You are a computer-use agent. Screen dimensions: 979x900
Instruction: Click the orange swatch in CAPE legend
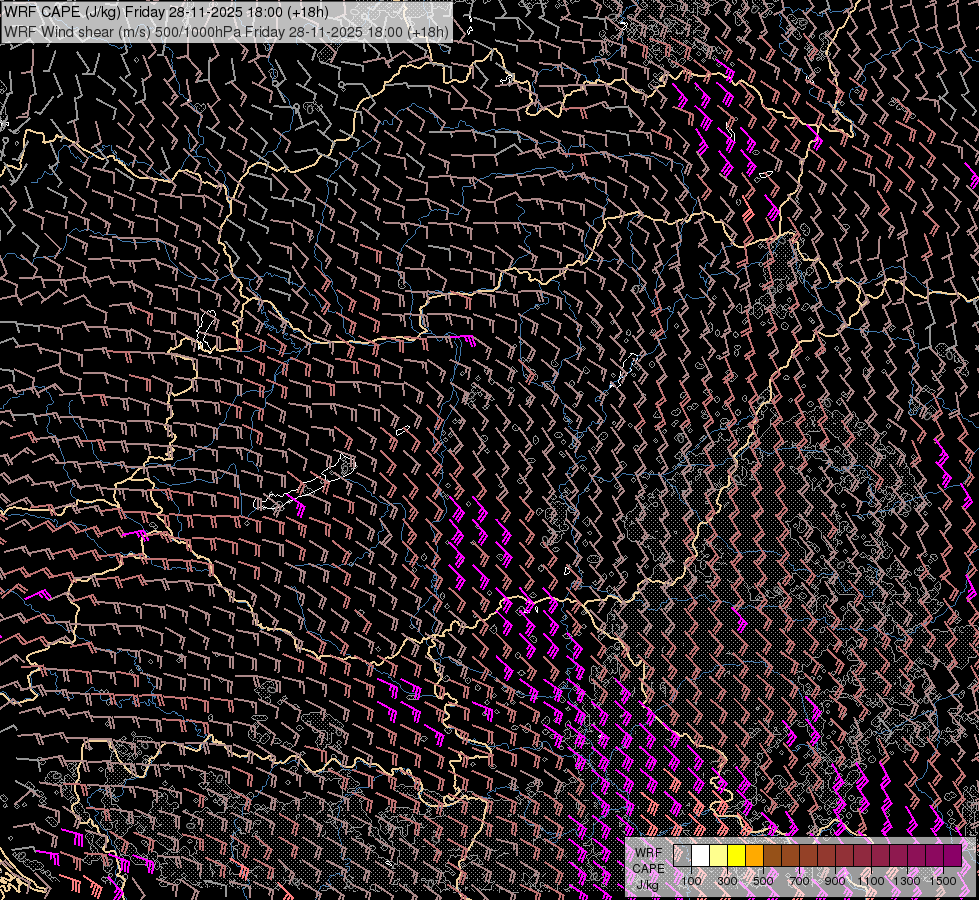[754, 856]
